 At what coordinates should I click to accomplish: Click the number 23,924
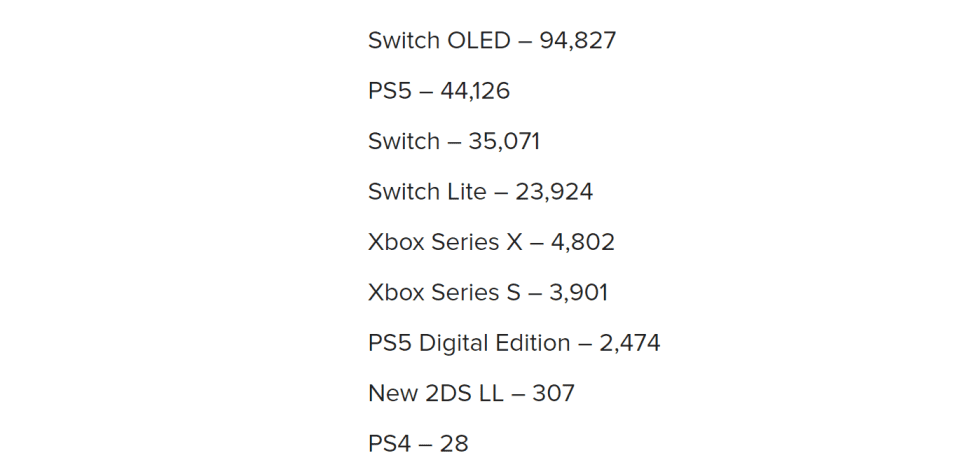point(554,192)
